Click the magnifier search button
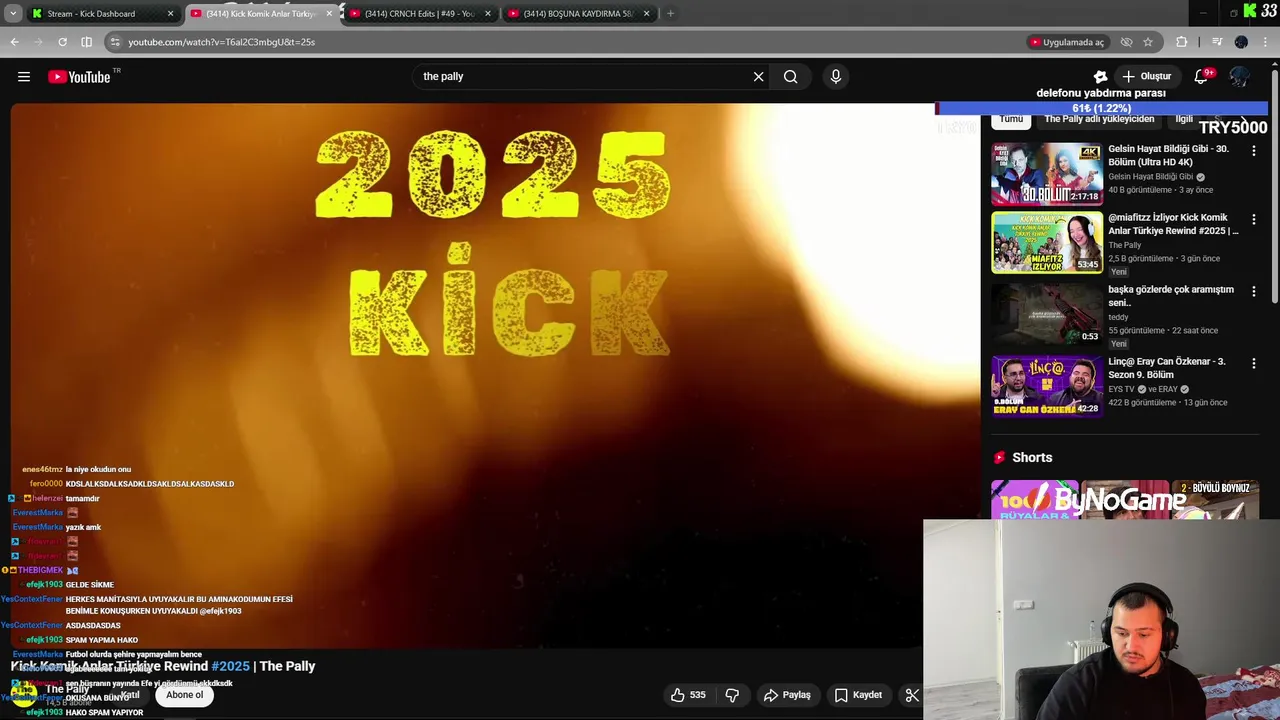Image resolution: width=1280 pixels, height=720 pixels. click(x=790, y=77)
